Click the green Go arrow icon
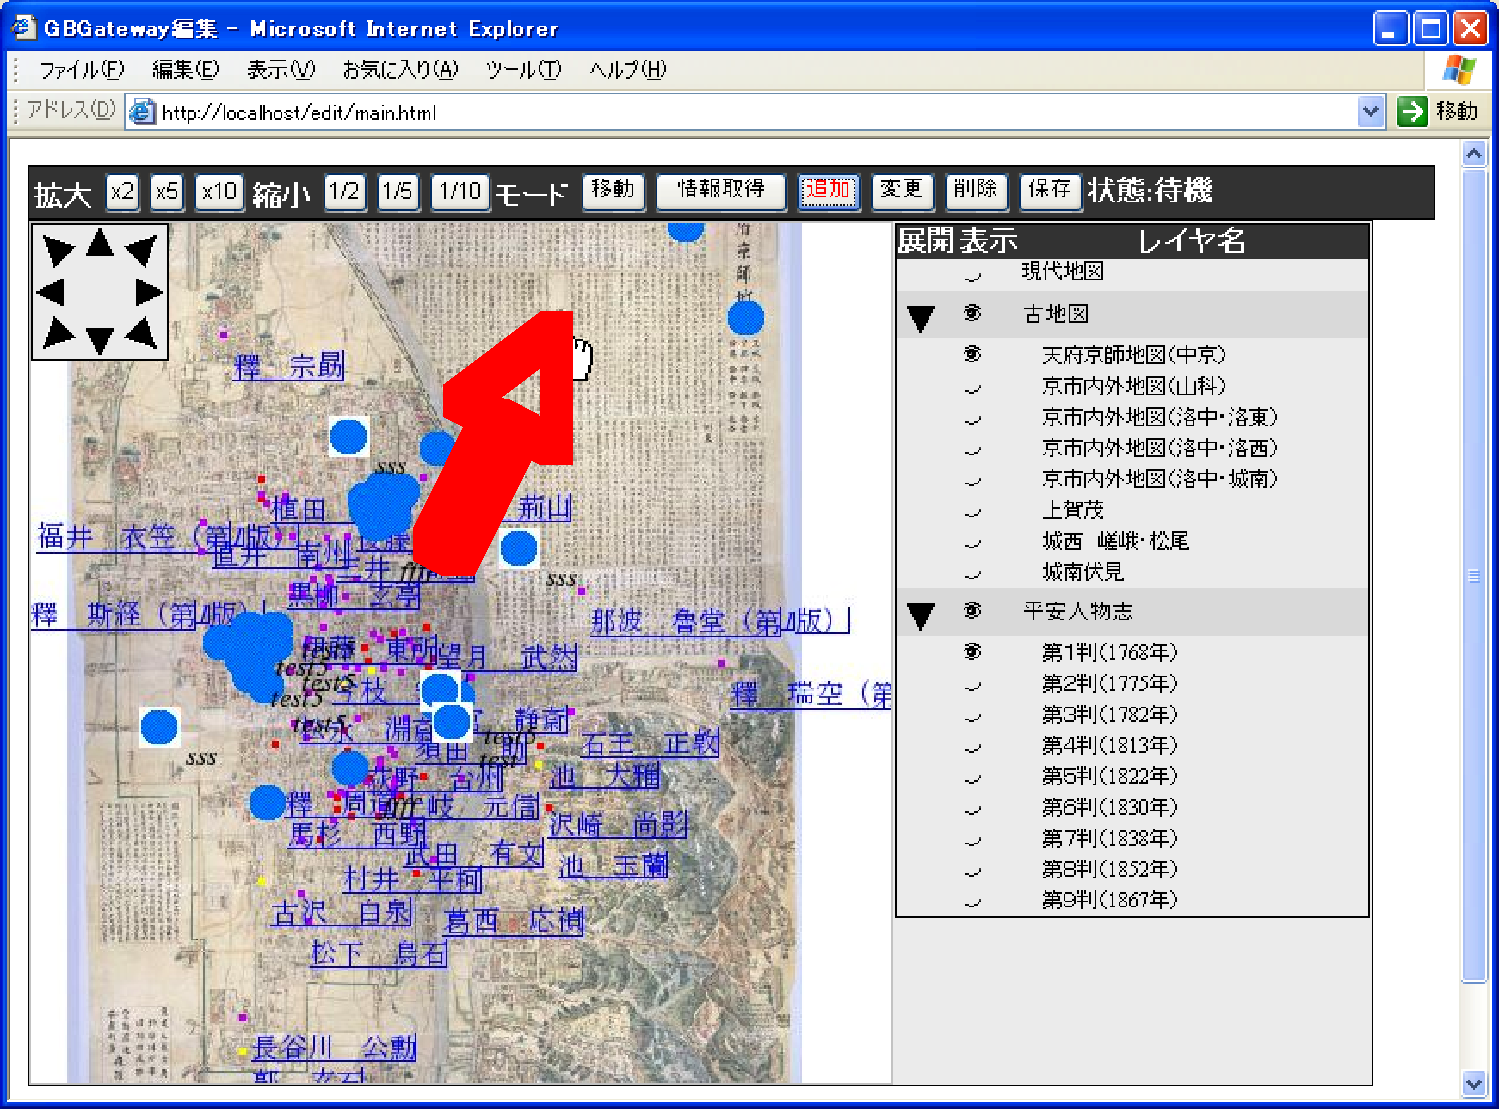1500x1113 pixels. [x=1411, y=111]
